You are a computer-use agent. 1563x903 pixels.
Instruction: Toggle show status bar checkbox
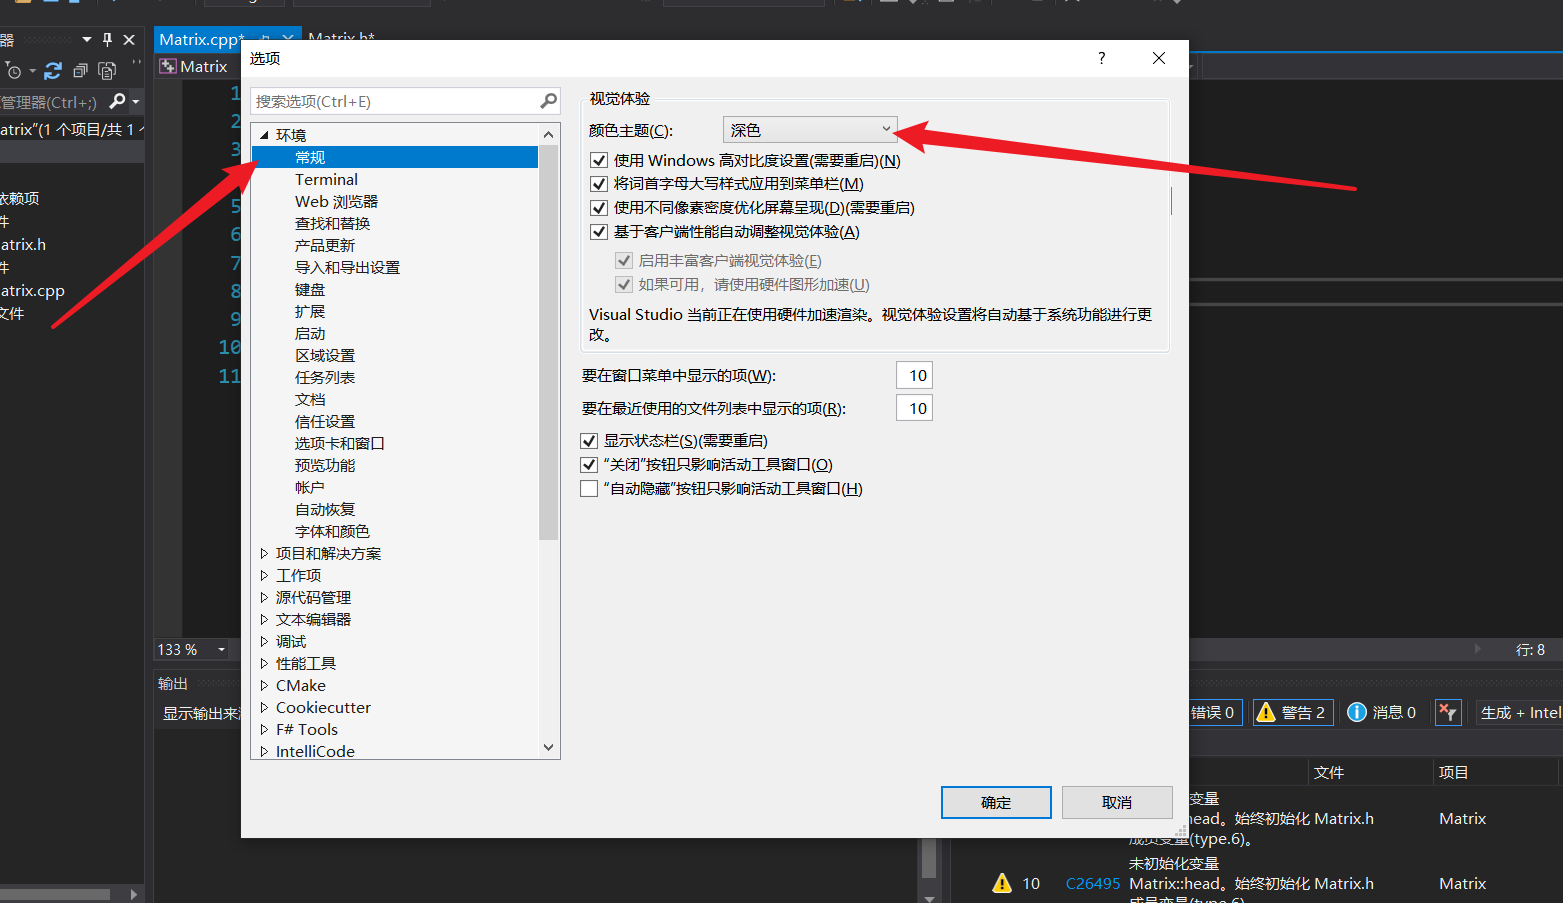click(x=589, y=441)
